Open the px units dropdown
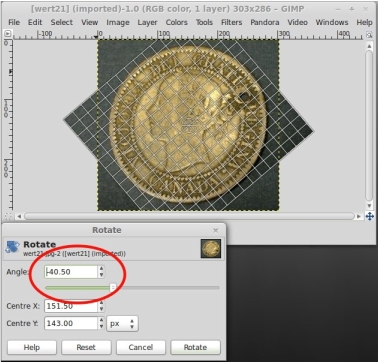378x362 pixels. (x=122, y=323)
